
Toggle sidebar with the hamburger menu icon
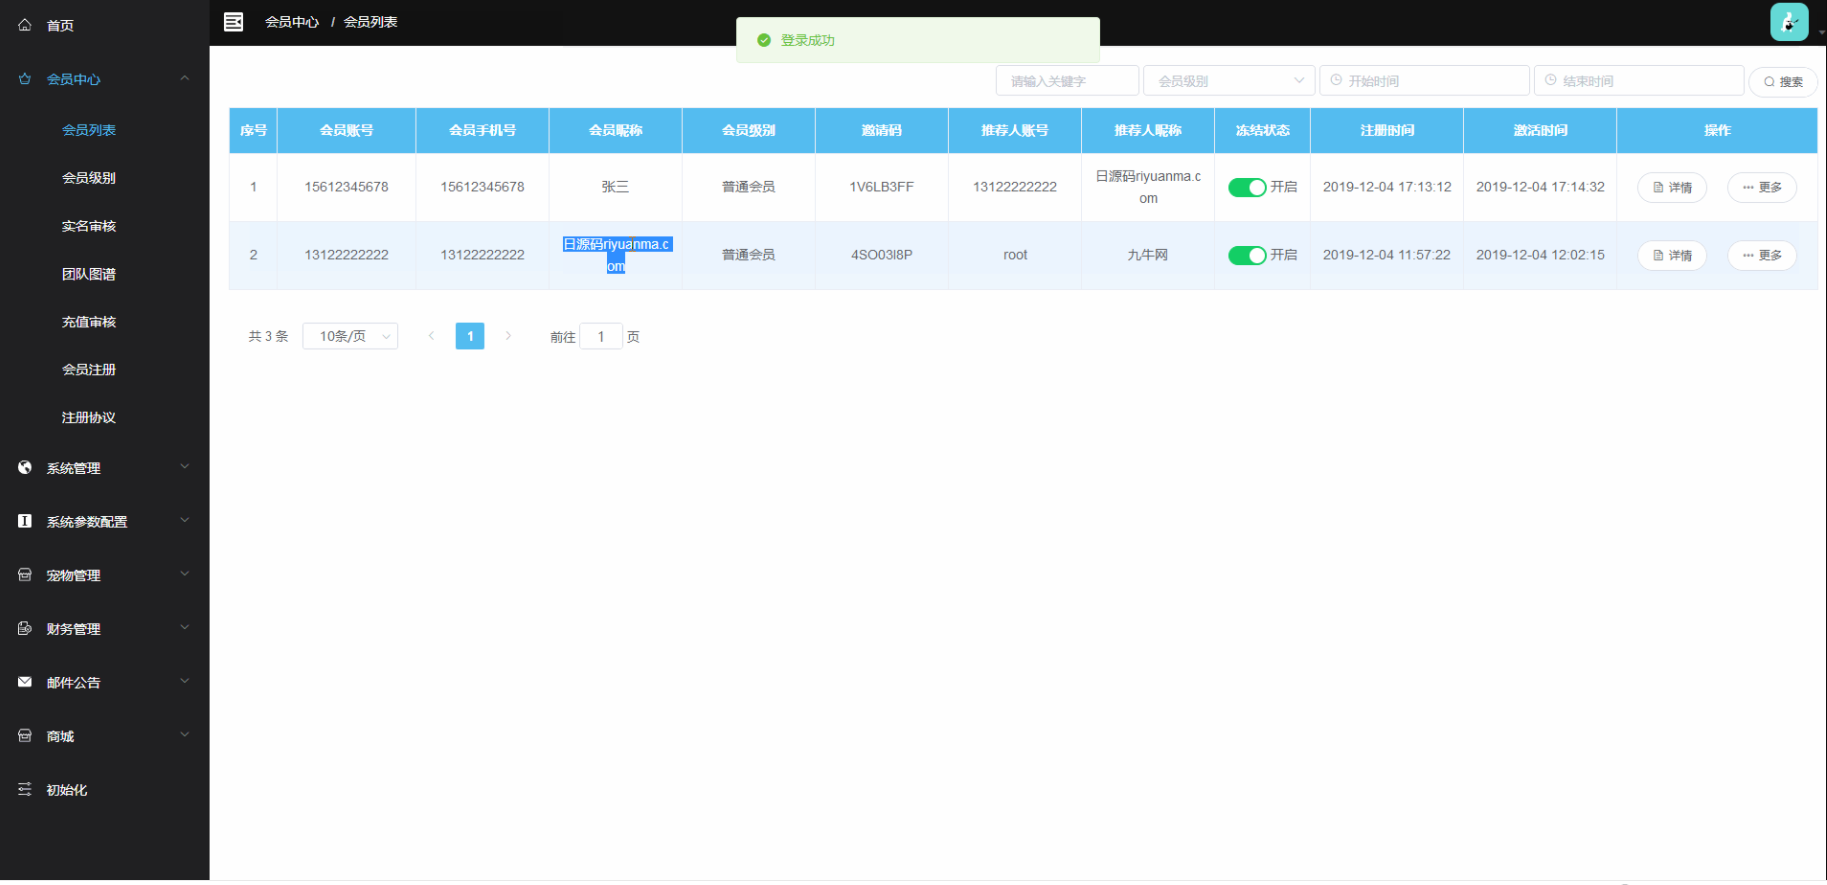point(233,21)
